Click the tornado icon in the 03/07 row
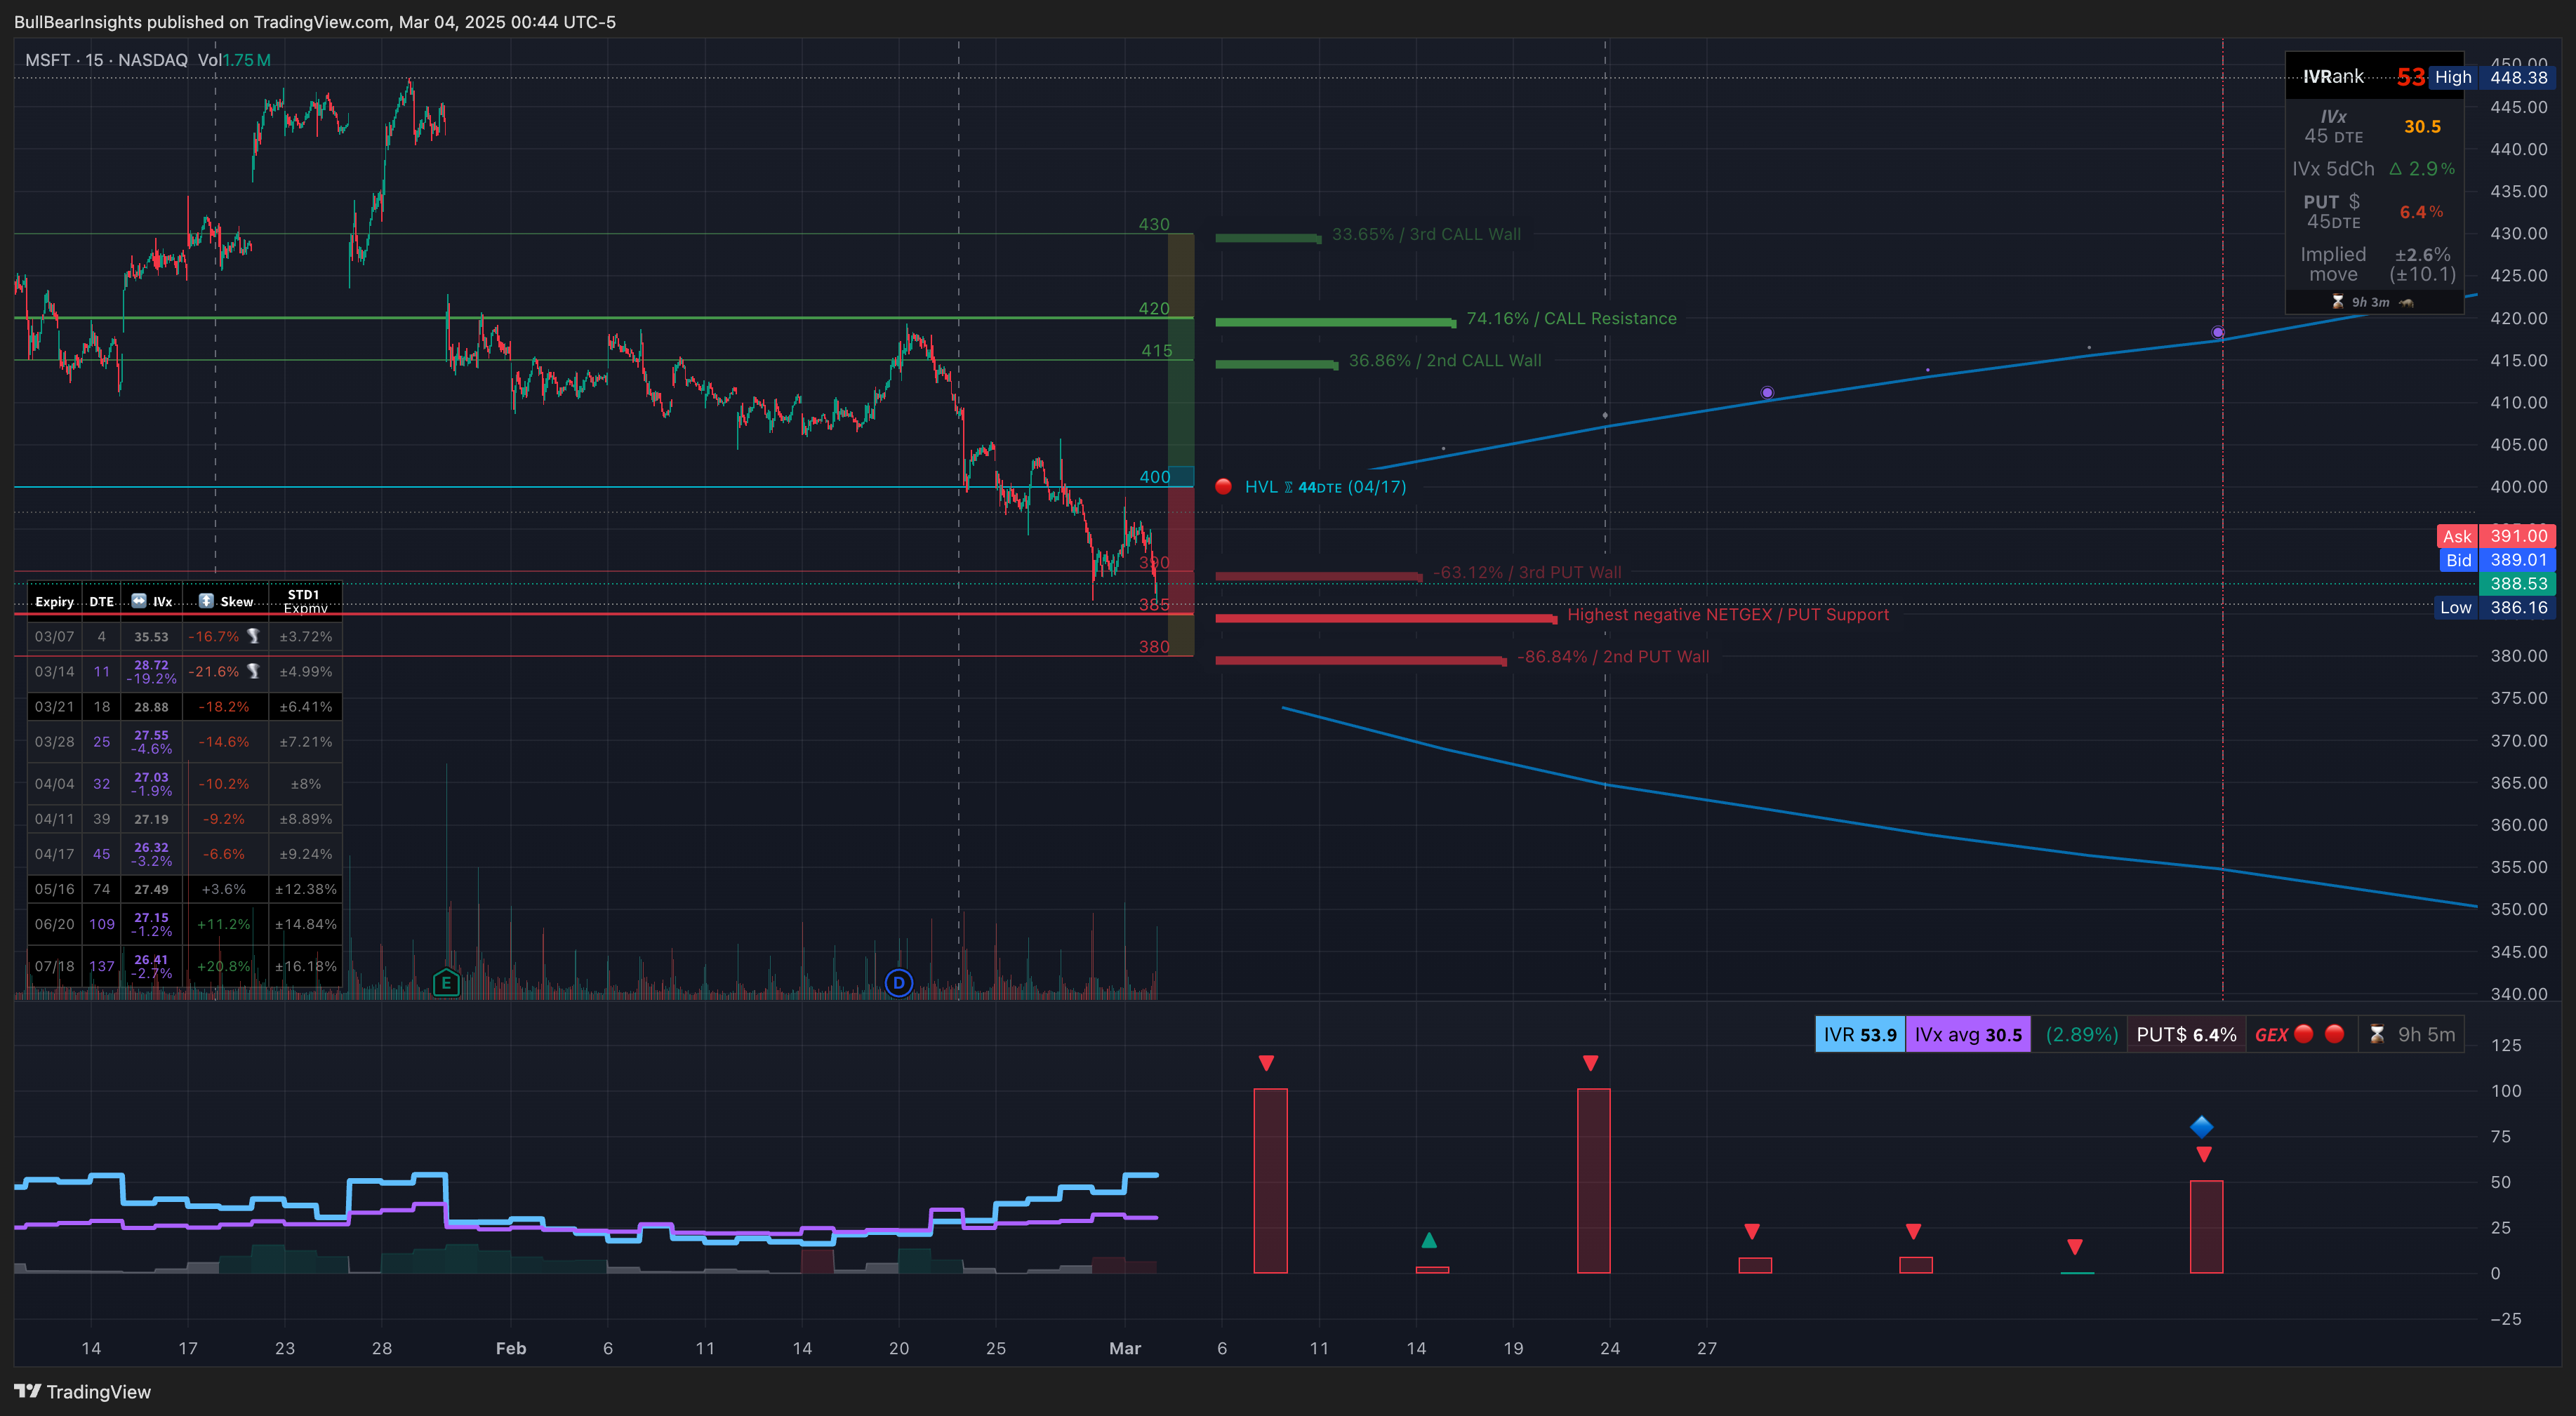 tap(254, 636)
